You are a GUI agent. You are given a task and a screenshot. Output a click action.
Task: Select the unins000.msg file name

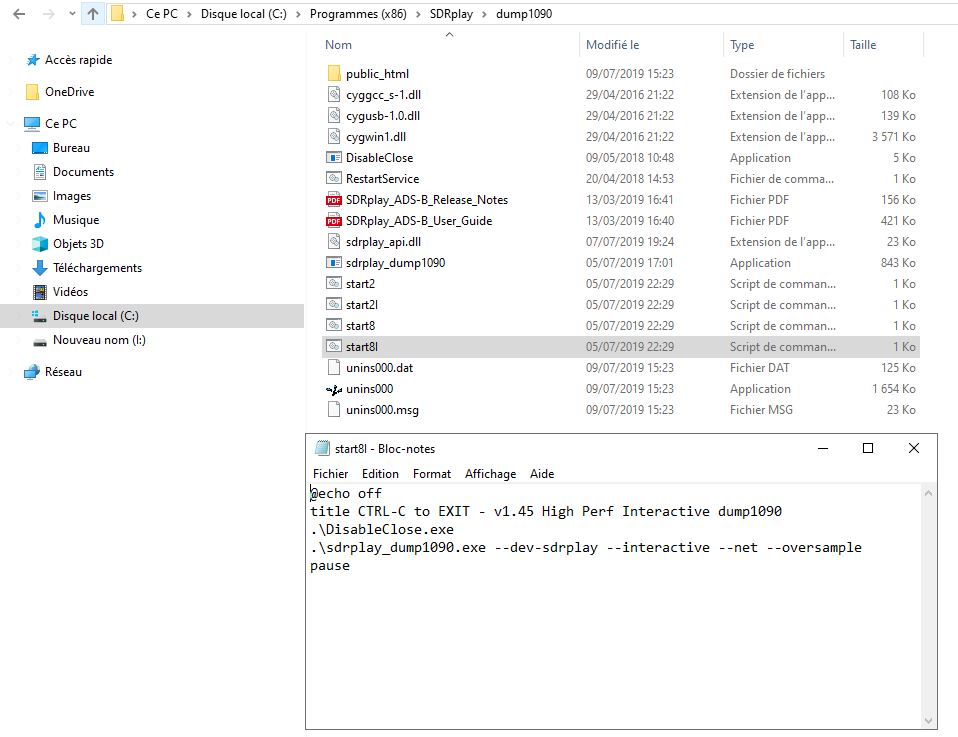382,410
